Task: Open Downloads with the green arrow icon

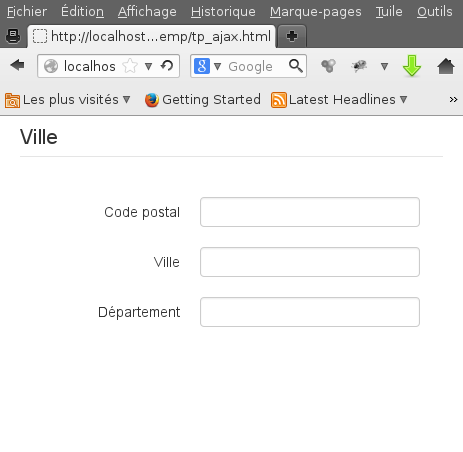Action: click(x=412, y=66)
